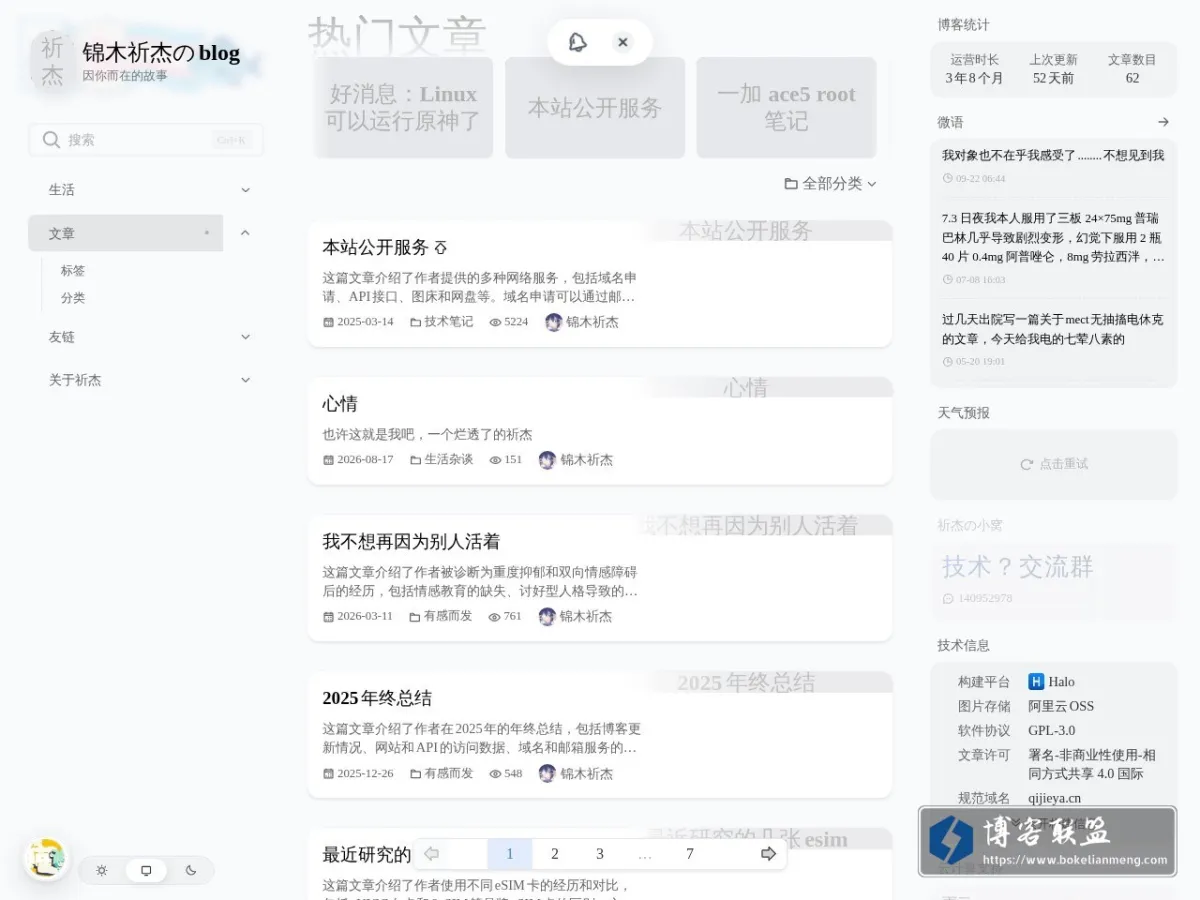Click author avatar on 我不想再因为别人活着 post
The image size is (1200, 900).
[x=547, y=617]
